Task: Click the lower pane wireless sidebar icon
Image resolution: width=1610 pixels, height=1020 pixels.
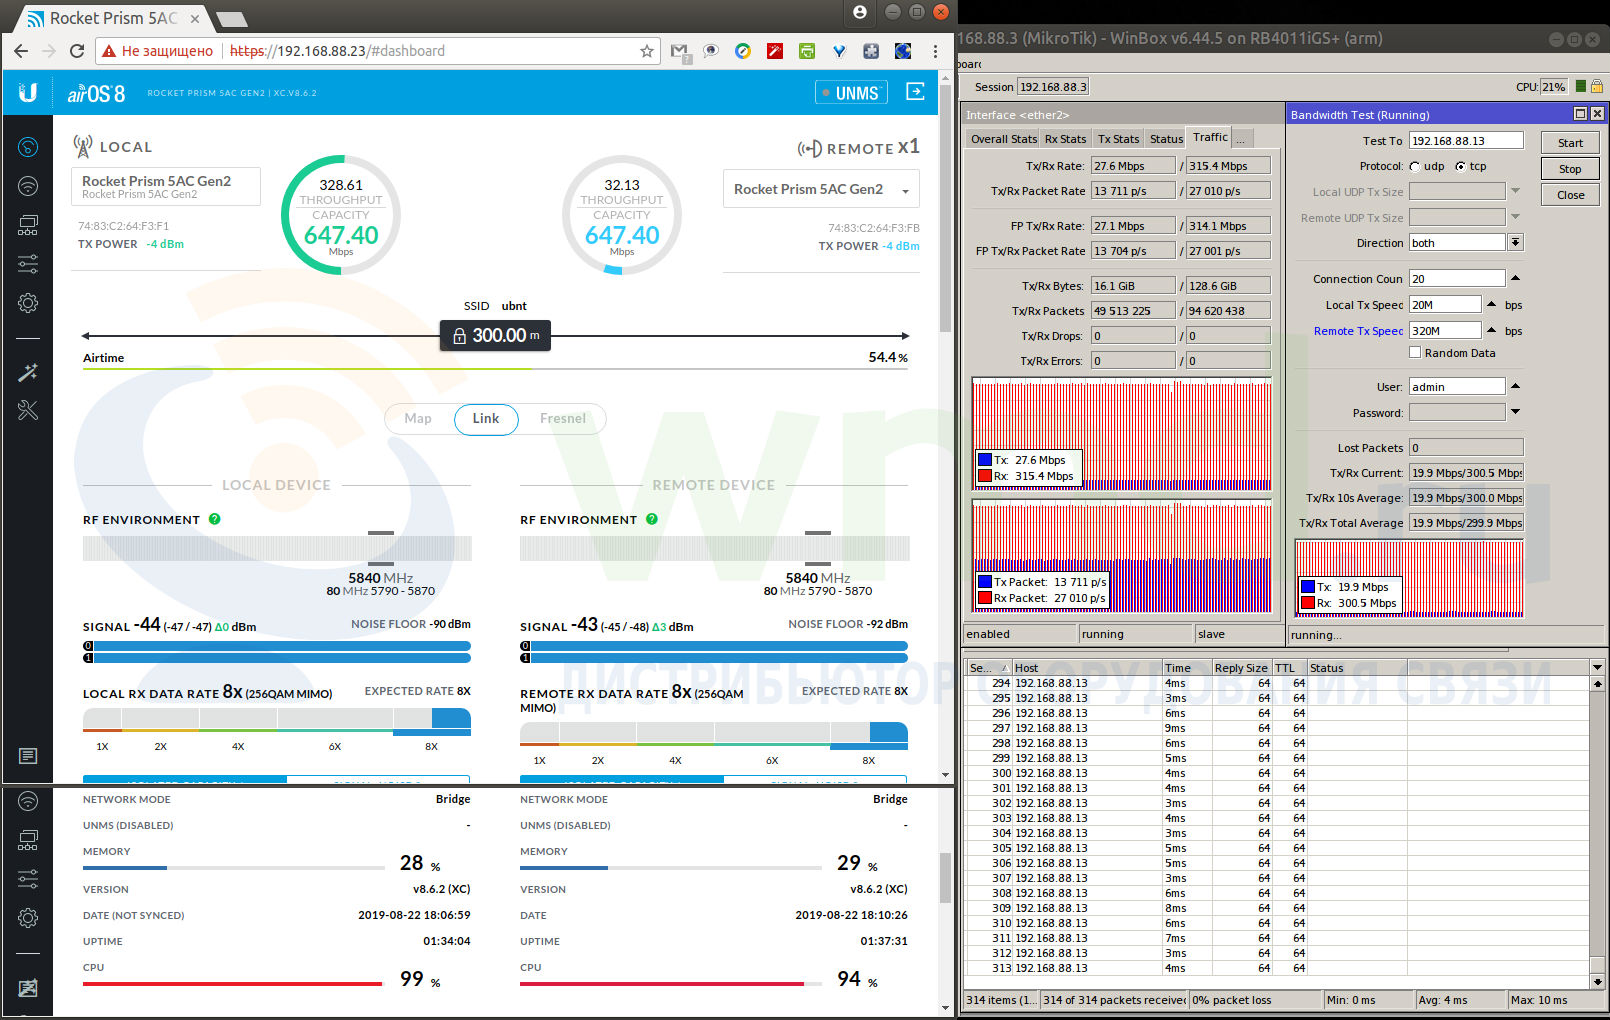Action: pos(28,801)
